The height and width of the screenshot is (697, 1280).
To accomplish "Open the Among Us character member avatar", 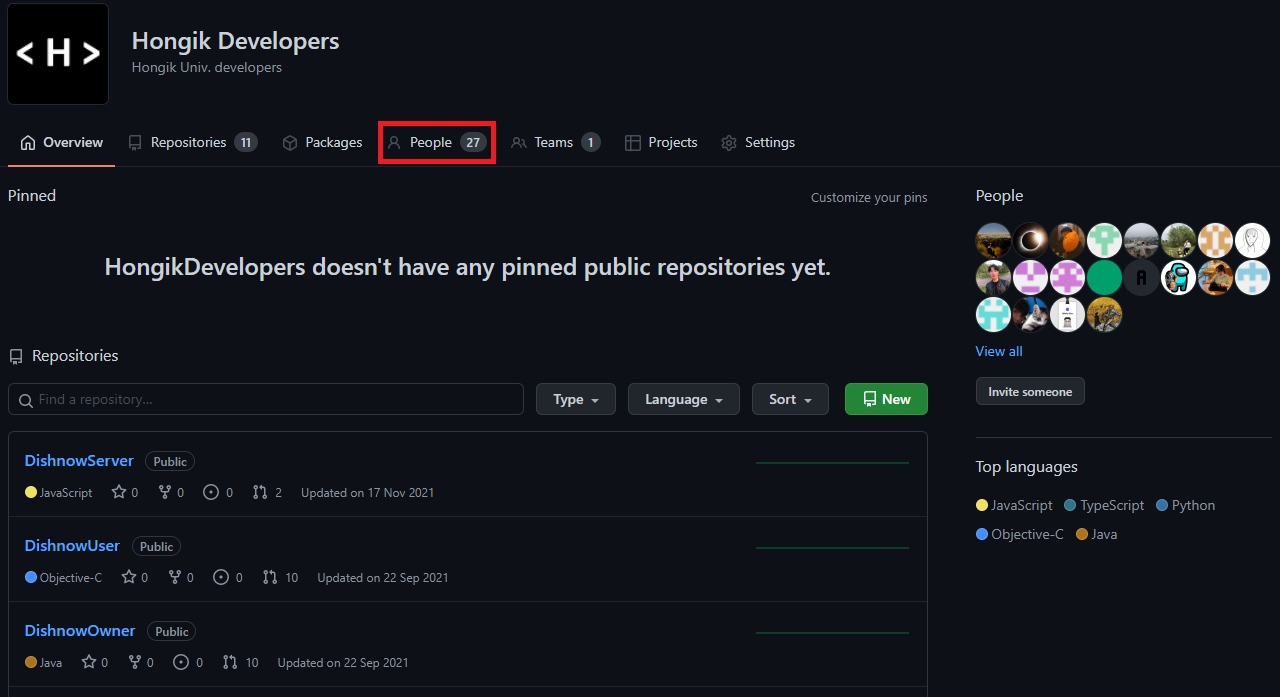I will tap(1178, 277).
